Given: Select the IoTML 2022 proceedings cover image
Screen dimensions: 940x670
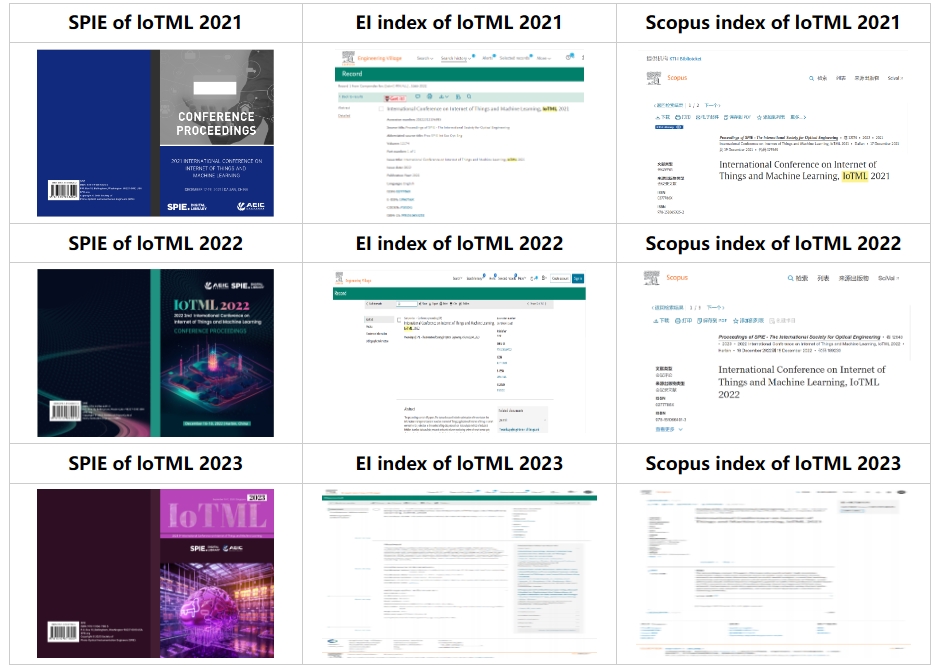Looking at the screenshot, I should (x=155, y=352).
